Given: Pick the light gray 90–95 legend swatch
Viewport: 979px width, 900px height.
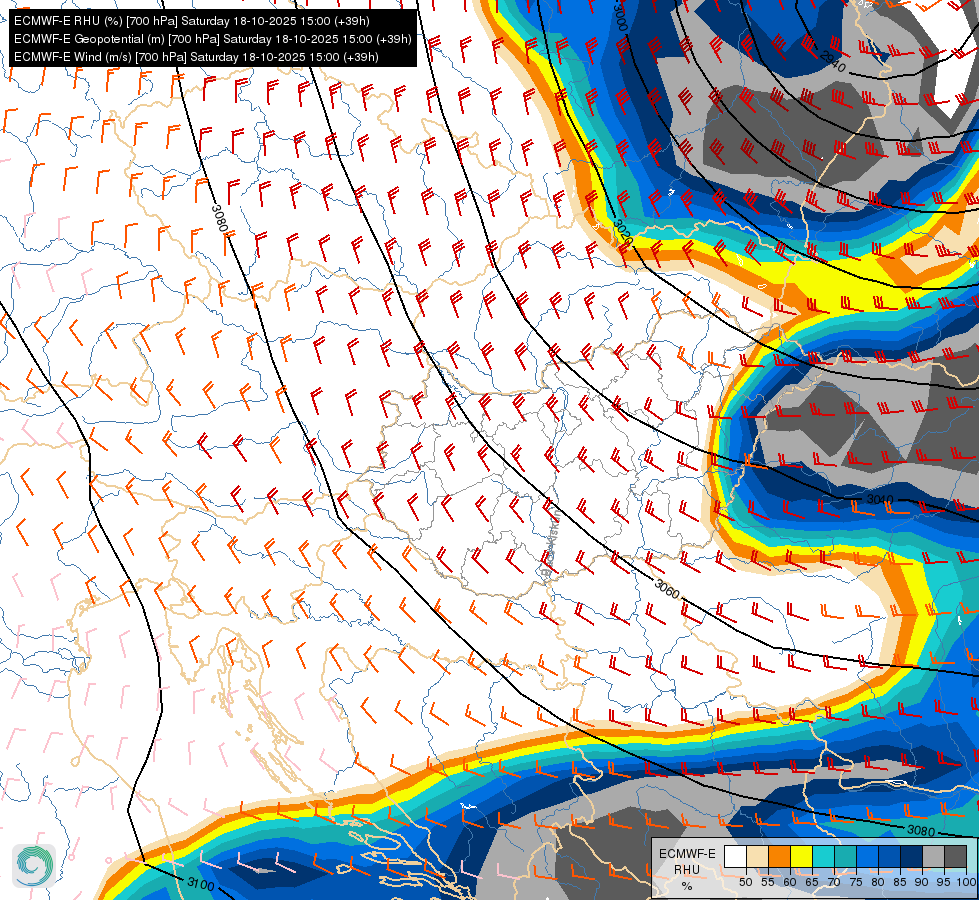Looking at the screenshot, I should point(933,856).
